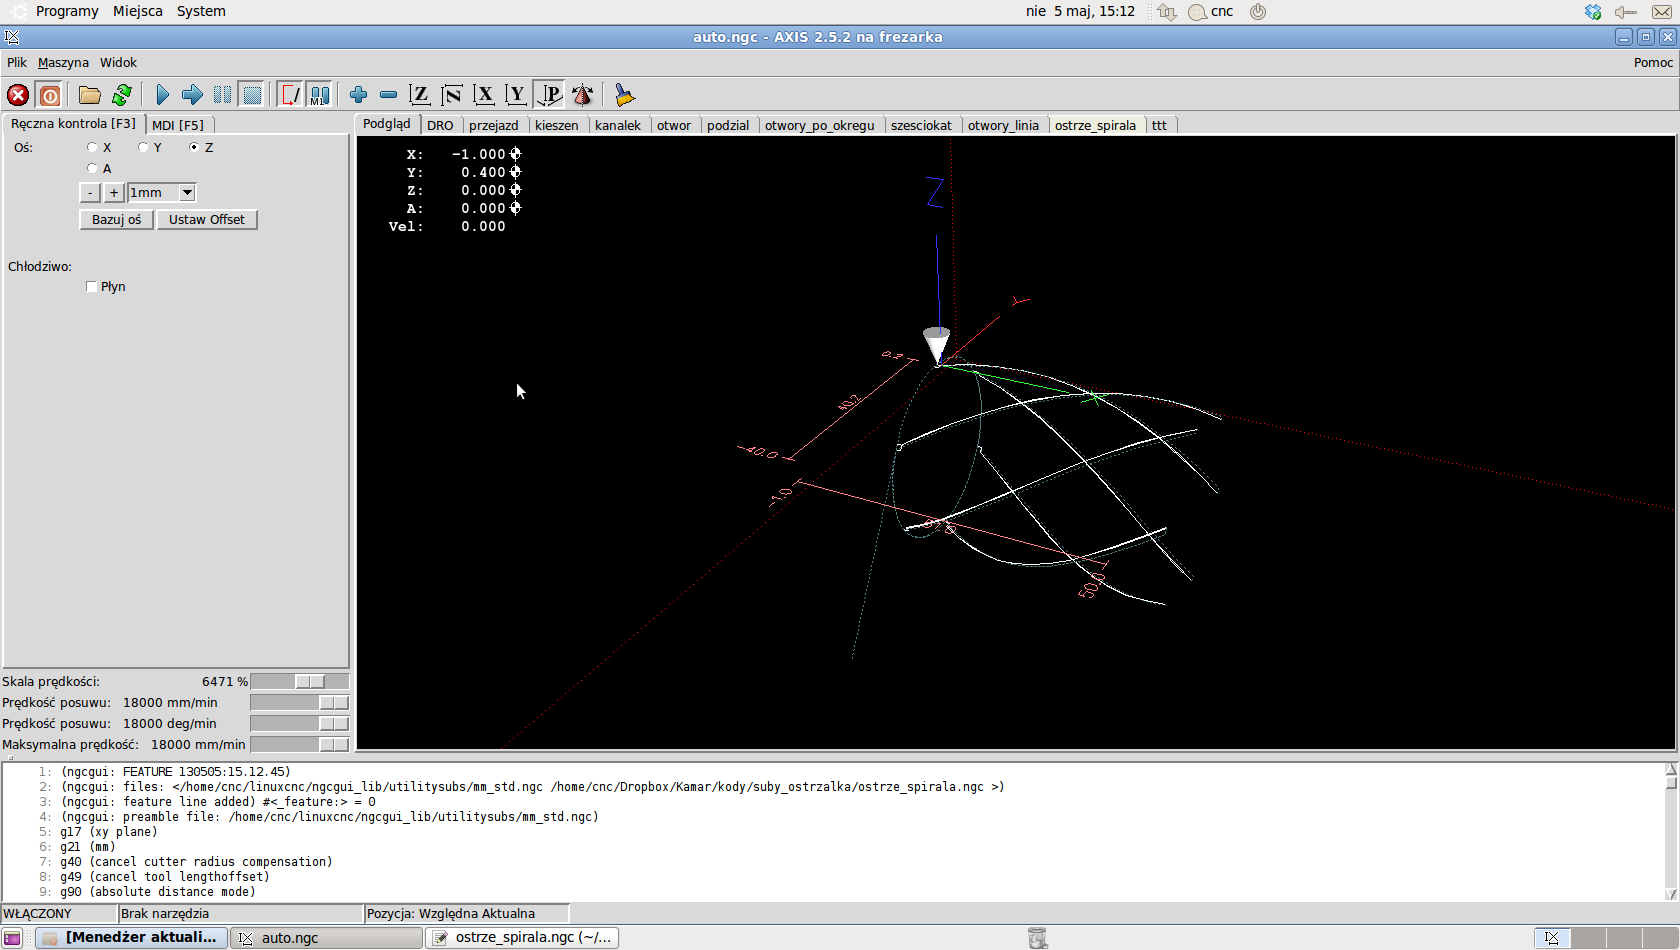Image resolution: width=1680 pixels, height=950 pixels.
Task: Toggle the emergency stop button
Action: click(x=18, y=95)
